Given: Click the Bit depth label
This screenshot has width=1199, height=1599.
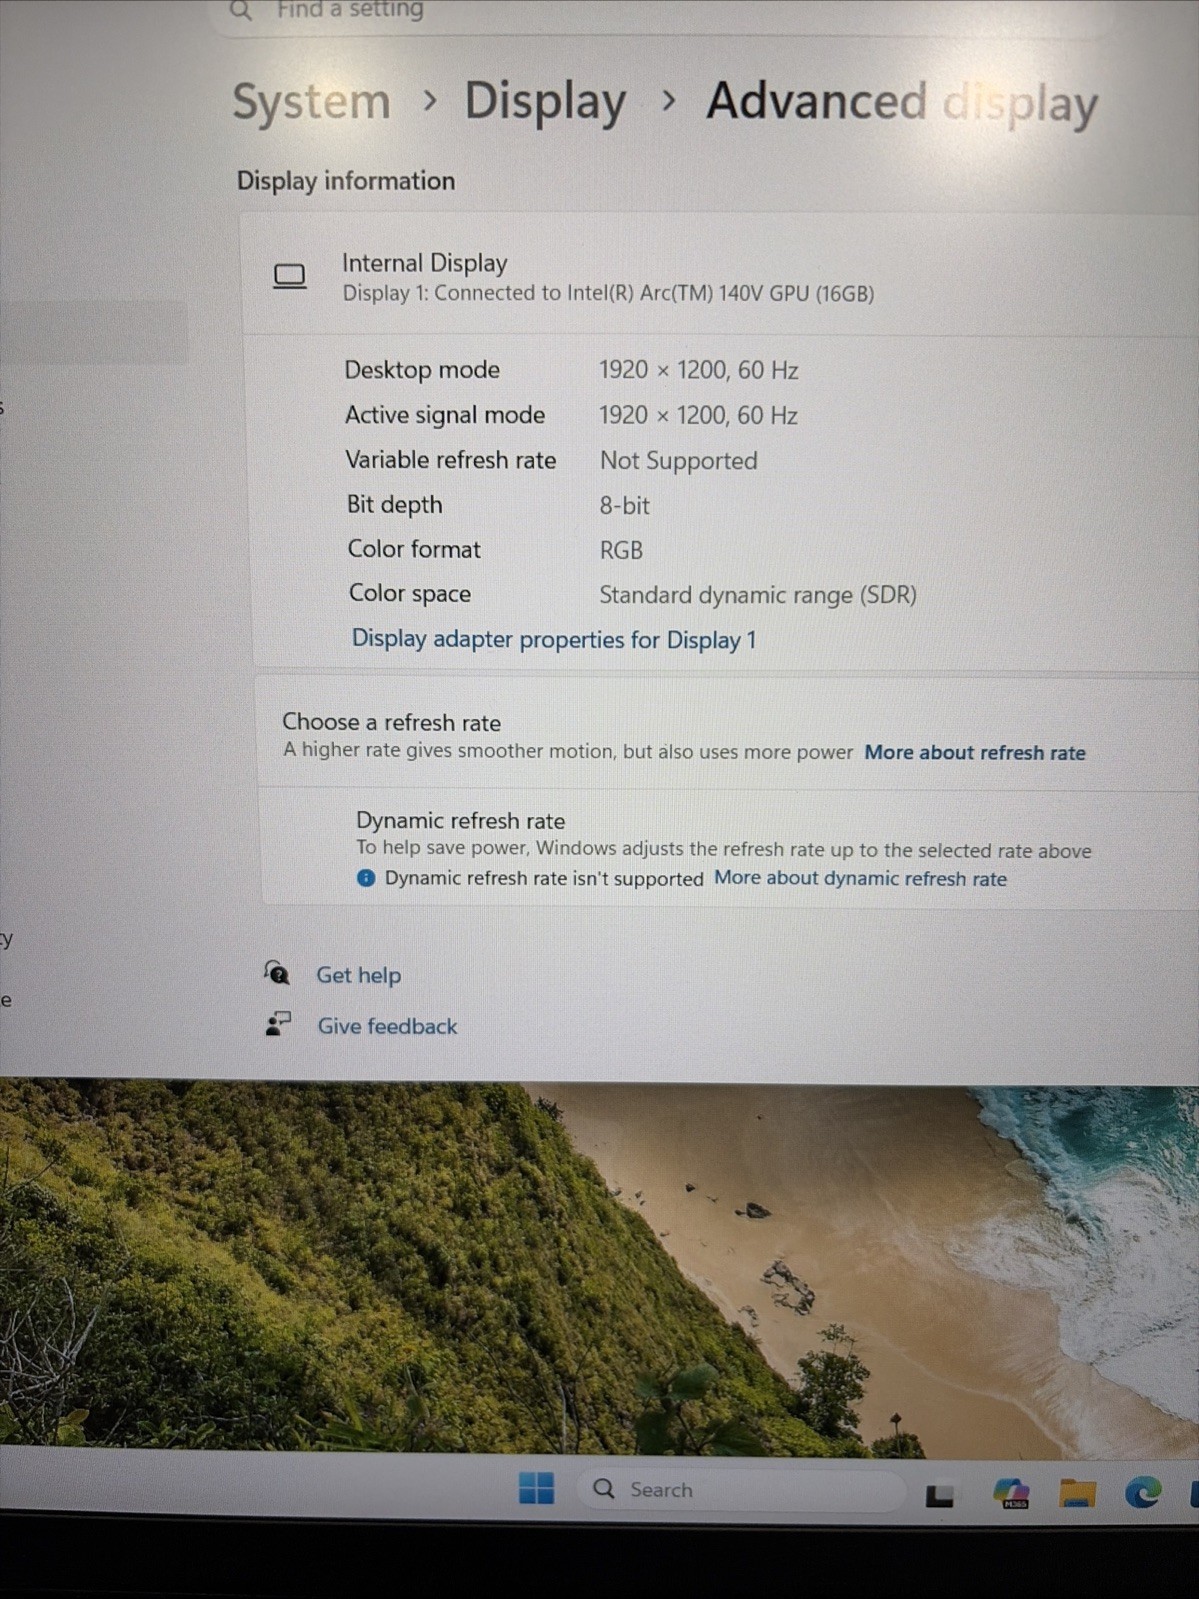Looking at the screenshot, I should (395, 505).
